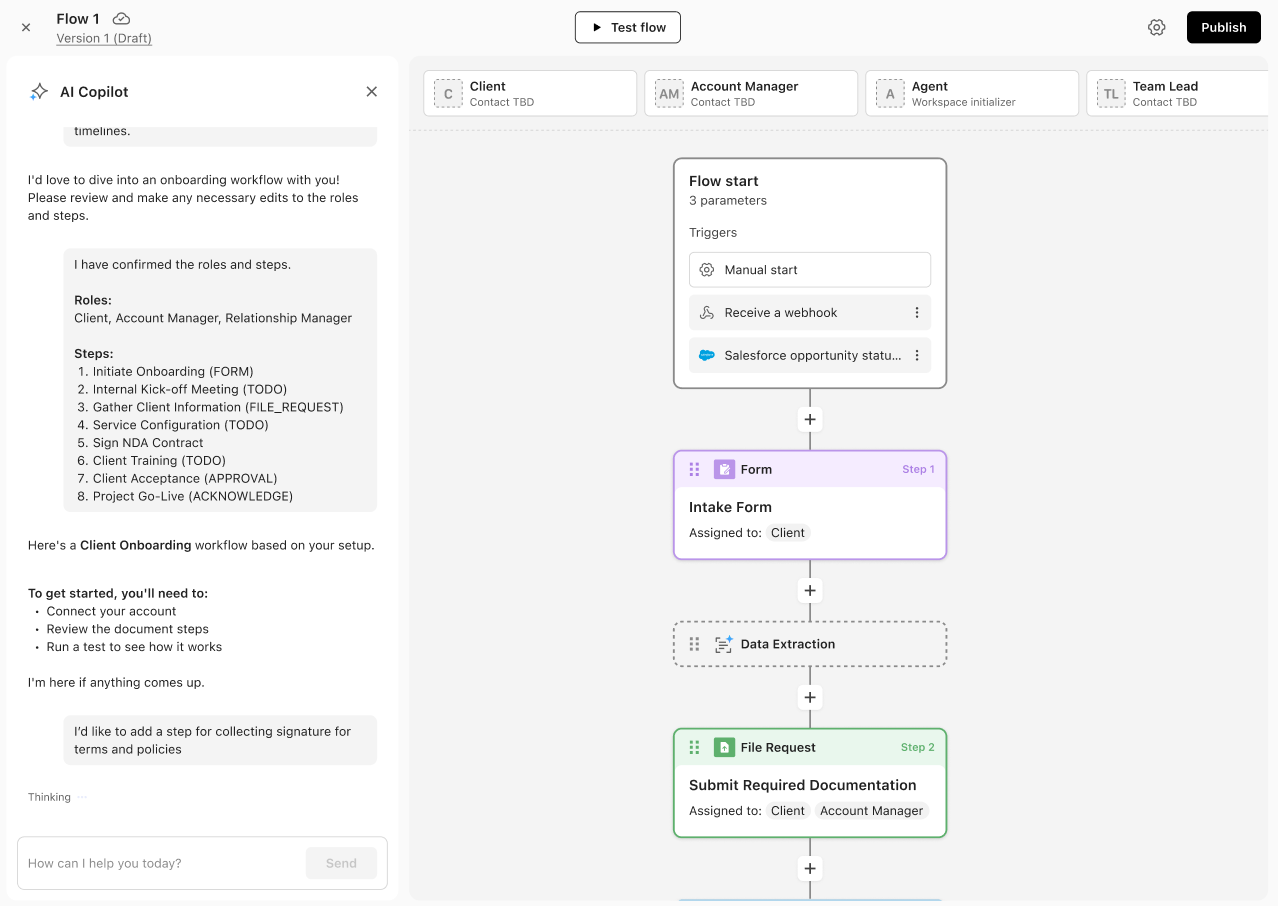Open the Flow start card title
This screenshot has width=1278, height=906.
tap(724, 181)
